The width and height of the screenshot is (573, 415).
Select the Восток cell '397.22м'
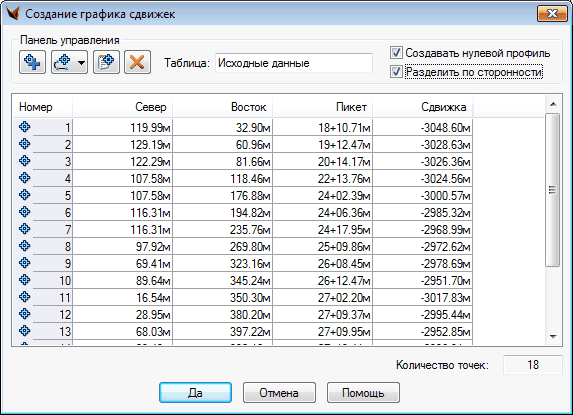pos(222,332)
